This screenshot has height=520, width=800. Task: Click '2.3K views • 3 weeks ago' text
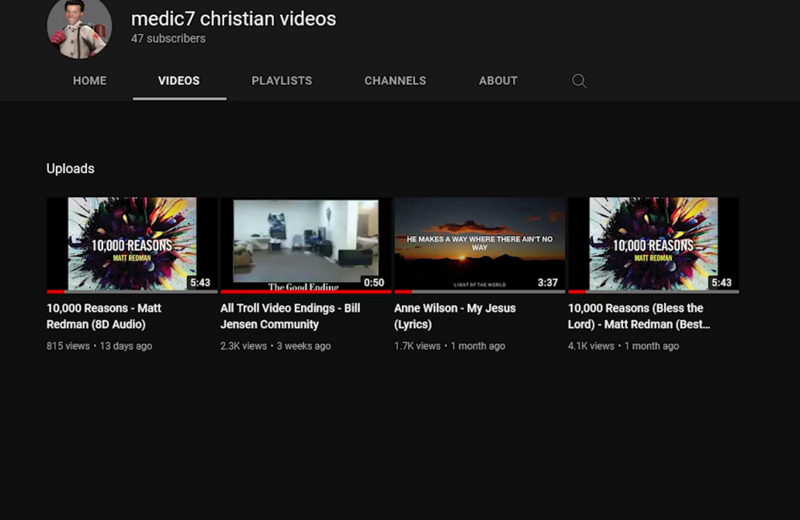(x=276, y=346)
